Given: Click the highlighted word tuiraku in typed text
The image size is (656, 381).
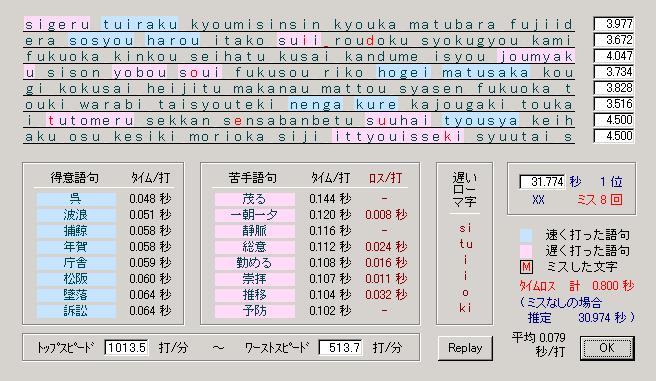Looking at the screenshot, I should 140,24.
